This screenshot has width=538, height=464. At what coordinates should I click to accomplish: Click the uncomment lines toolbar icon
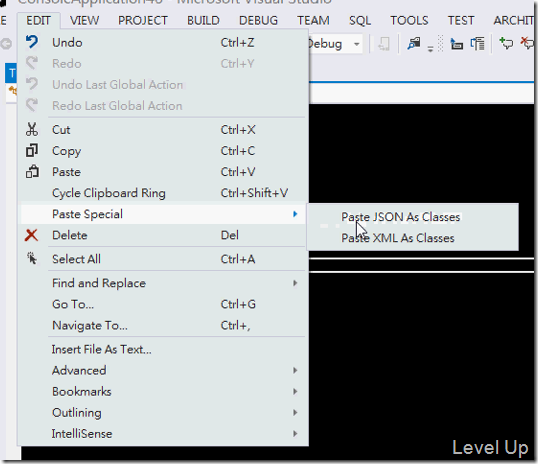[528, 44]
